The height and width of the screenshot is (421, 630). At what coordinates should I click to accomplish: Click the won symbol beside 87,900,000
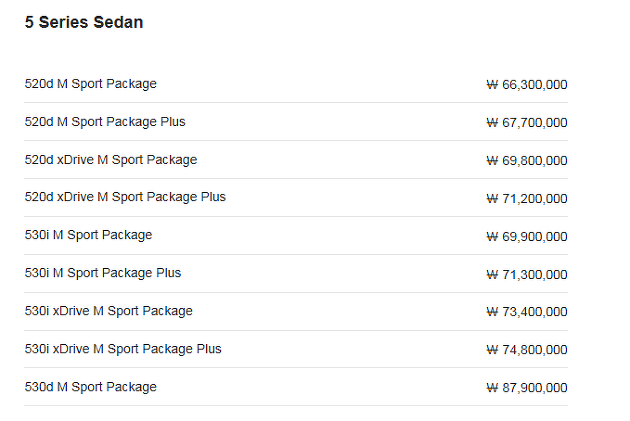tap(492, 388)
